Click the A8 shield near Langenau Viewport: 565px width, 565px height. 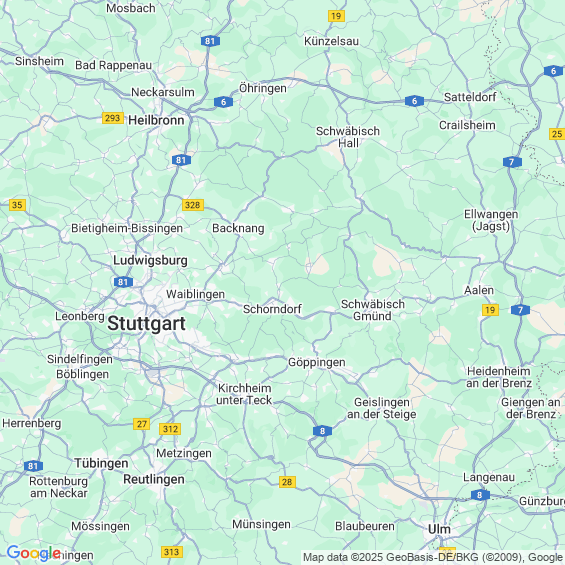pos(480,495)
